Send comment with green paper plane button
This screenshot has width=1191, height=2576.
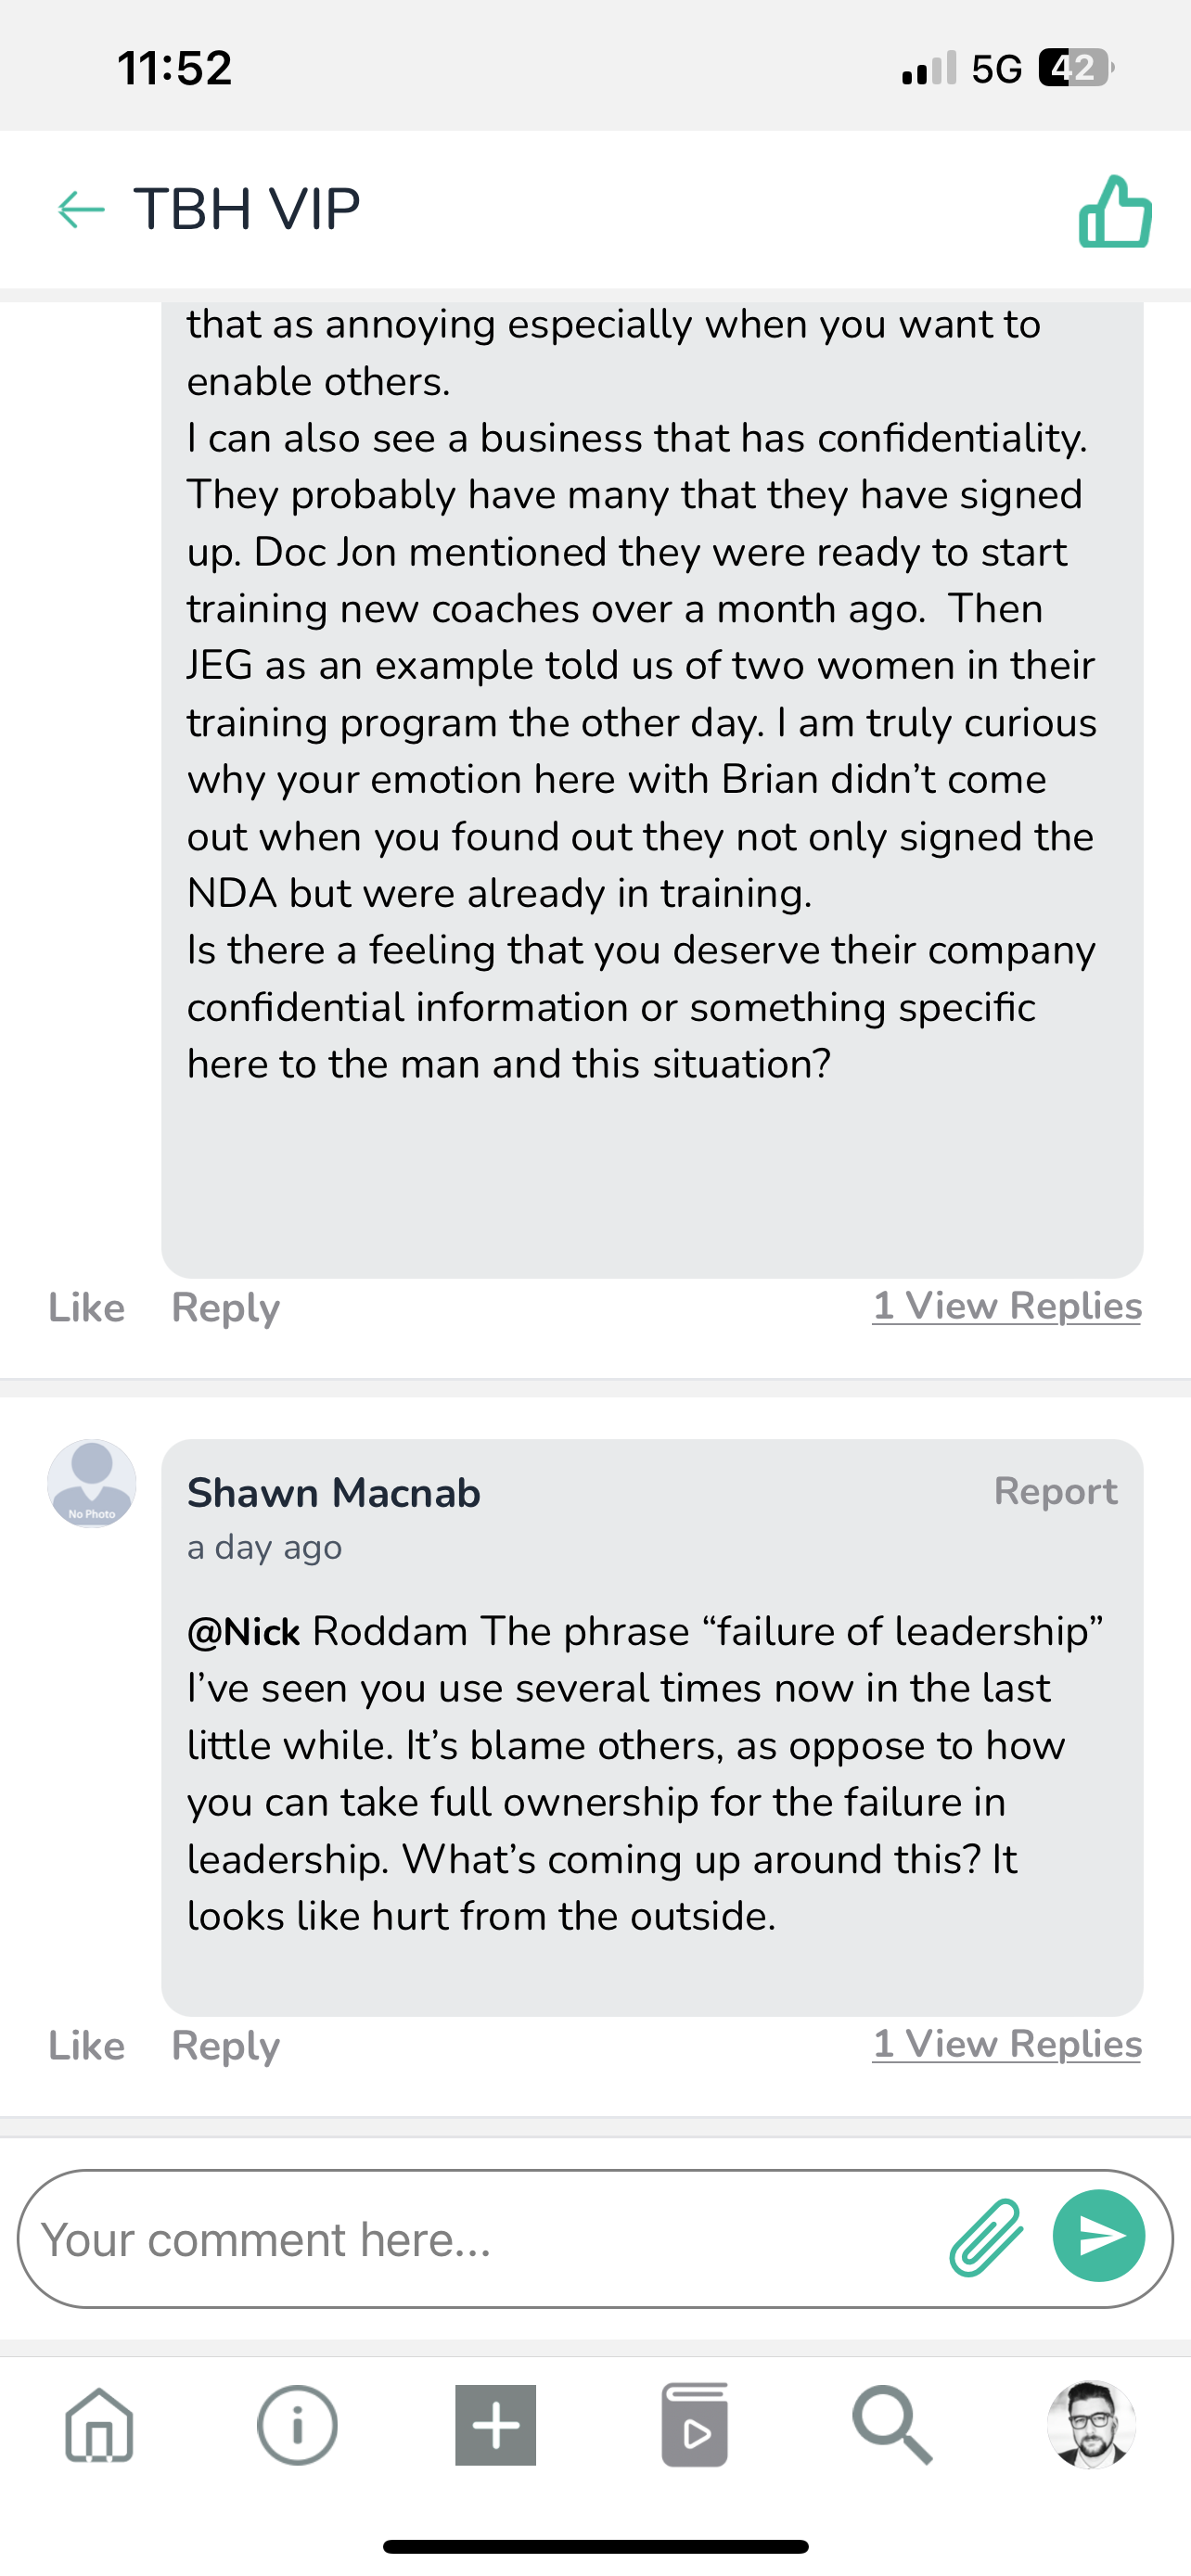(x=1098, y=2236)
